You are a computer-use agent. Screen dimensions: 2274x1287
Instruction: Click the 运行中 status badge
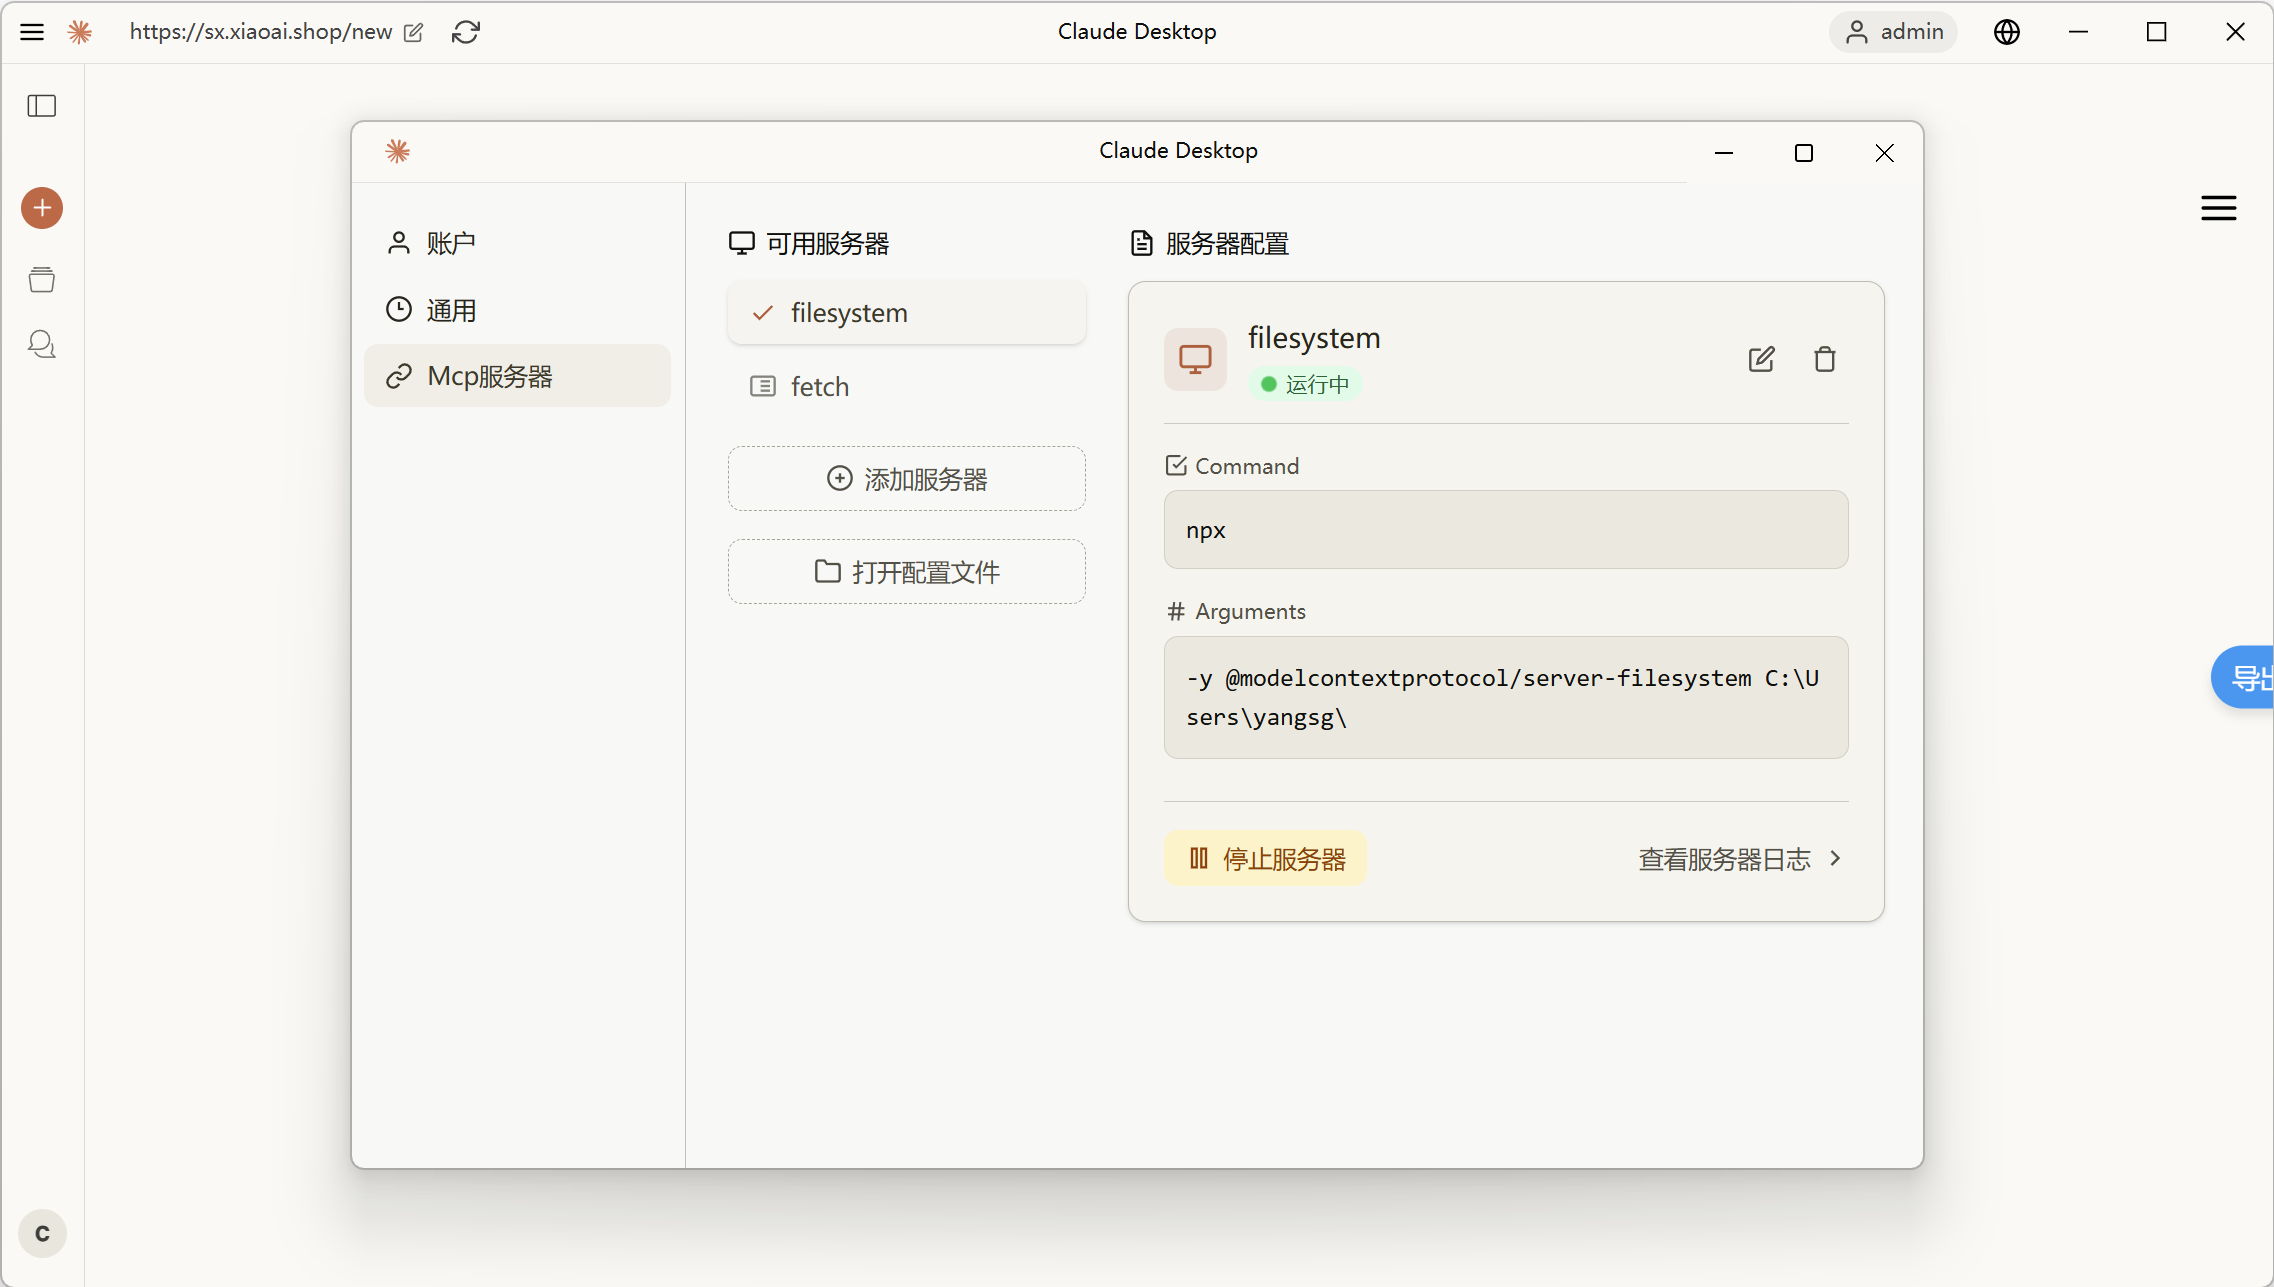[1305, 384]
